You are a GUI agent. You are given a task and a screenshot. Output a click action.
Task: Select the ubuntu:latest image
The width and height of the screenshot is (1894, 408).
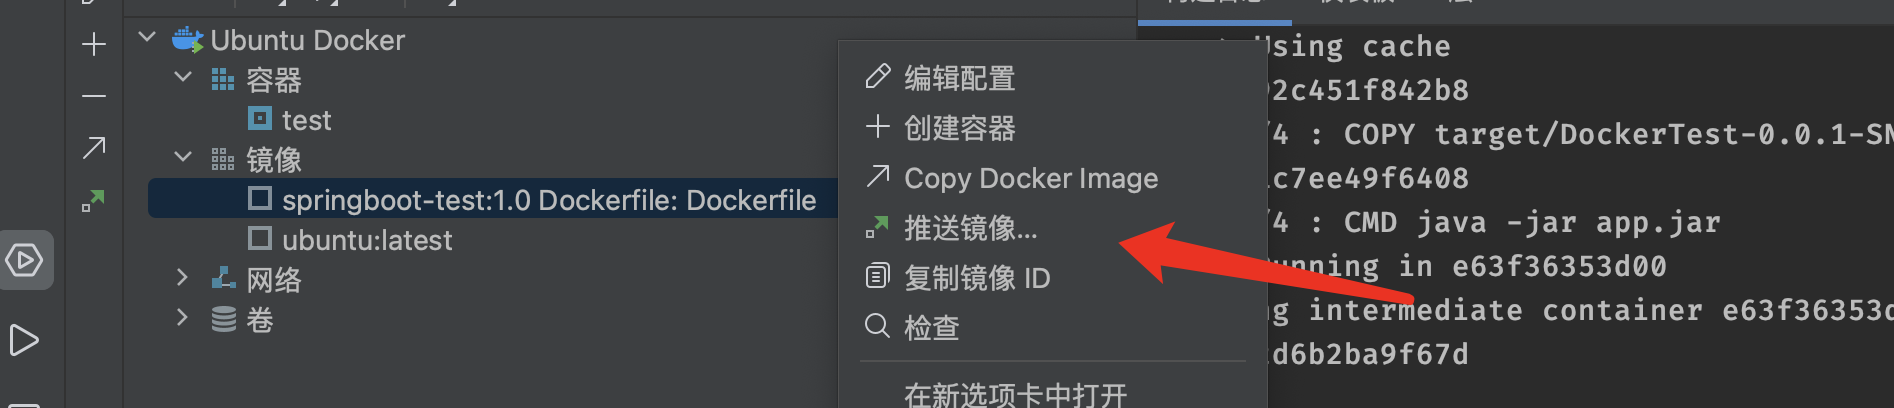click(x=366, y=240)
